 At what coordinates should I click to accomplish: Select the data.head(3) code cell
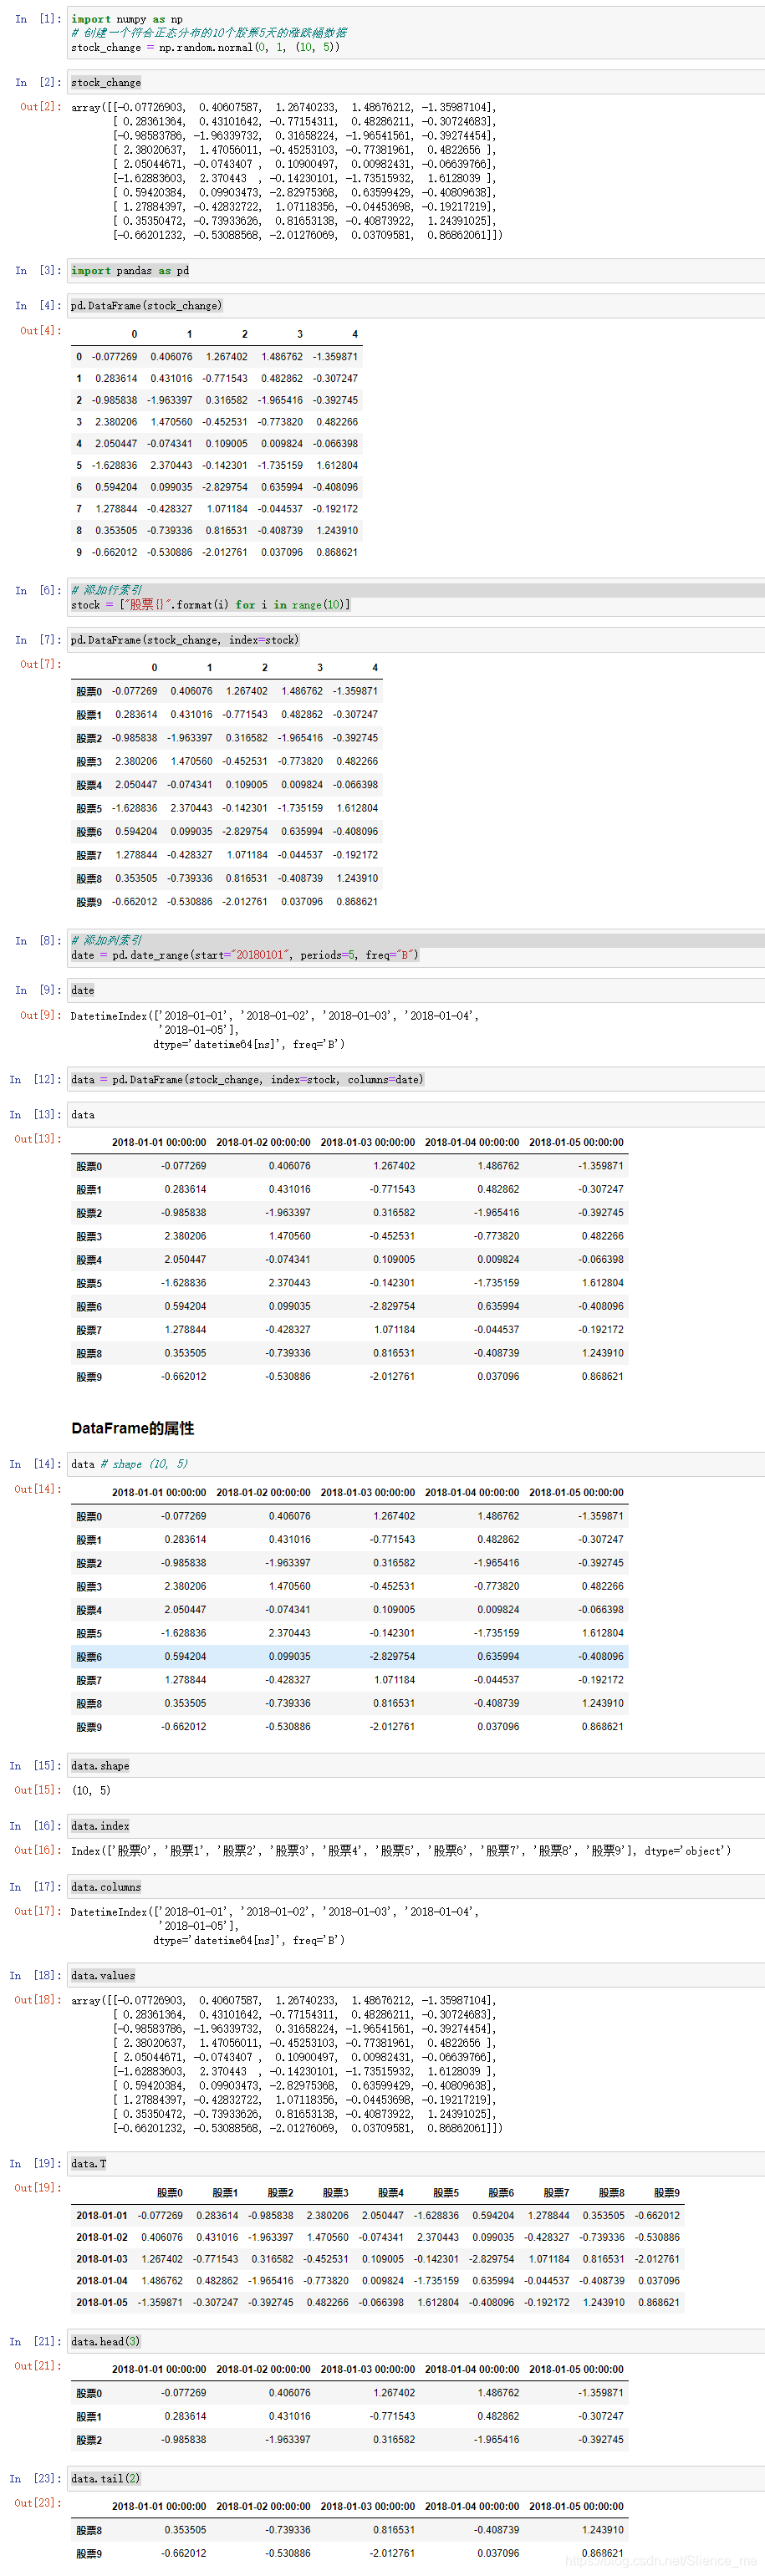[x=416, y=2341]
